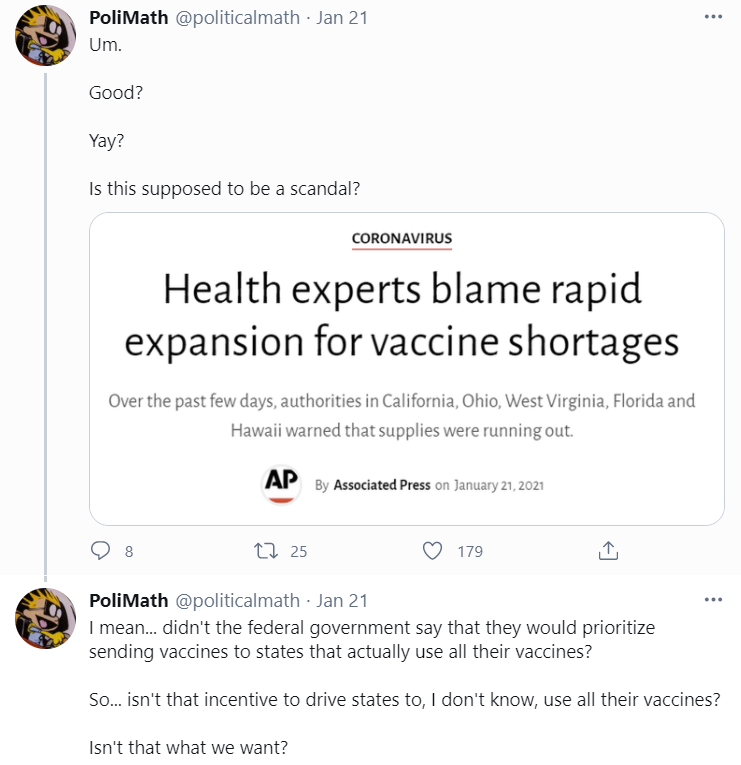Click the Associated Press byline
This screenshot has width=741, height=765.
click(x=382, y=485)
